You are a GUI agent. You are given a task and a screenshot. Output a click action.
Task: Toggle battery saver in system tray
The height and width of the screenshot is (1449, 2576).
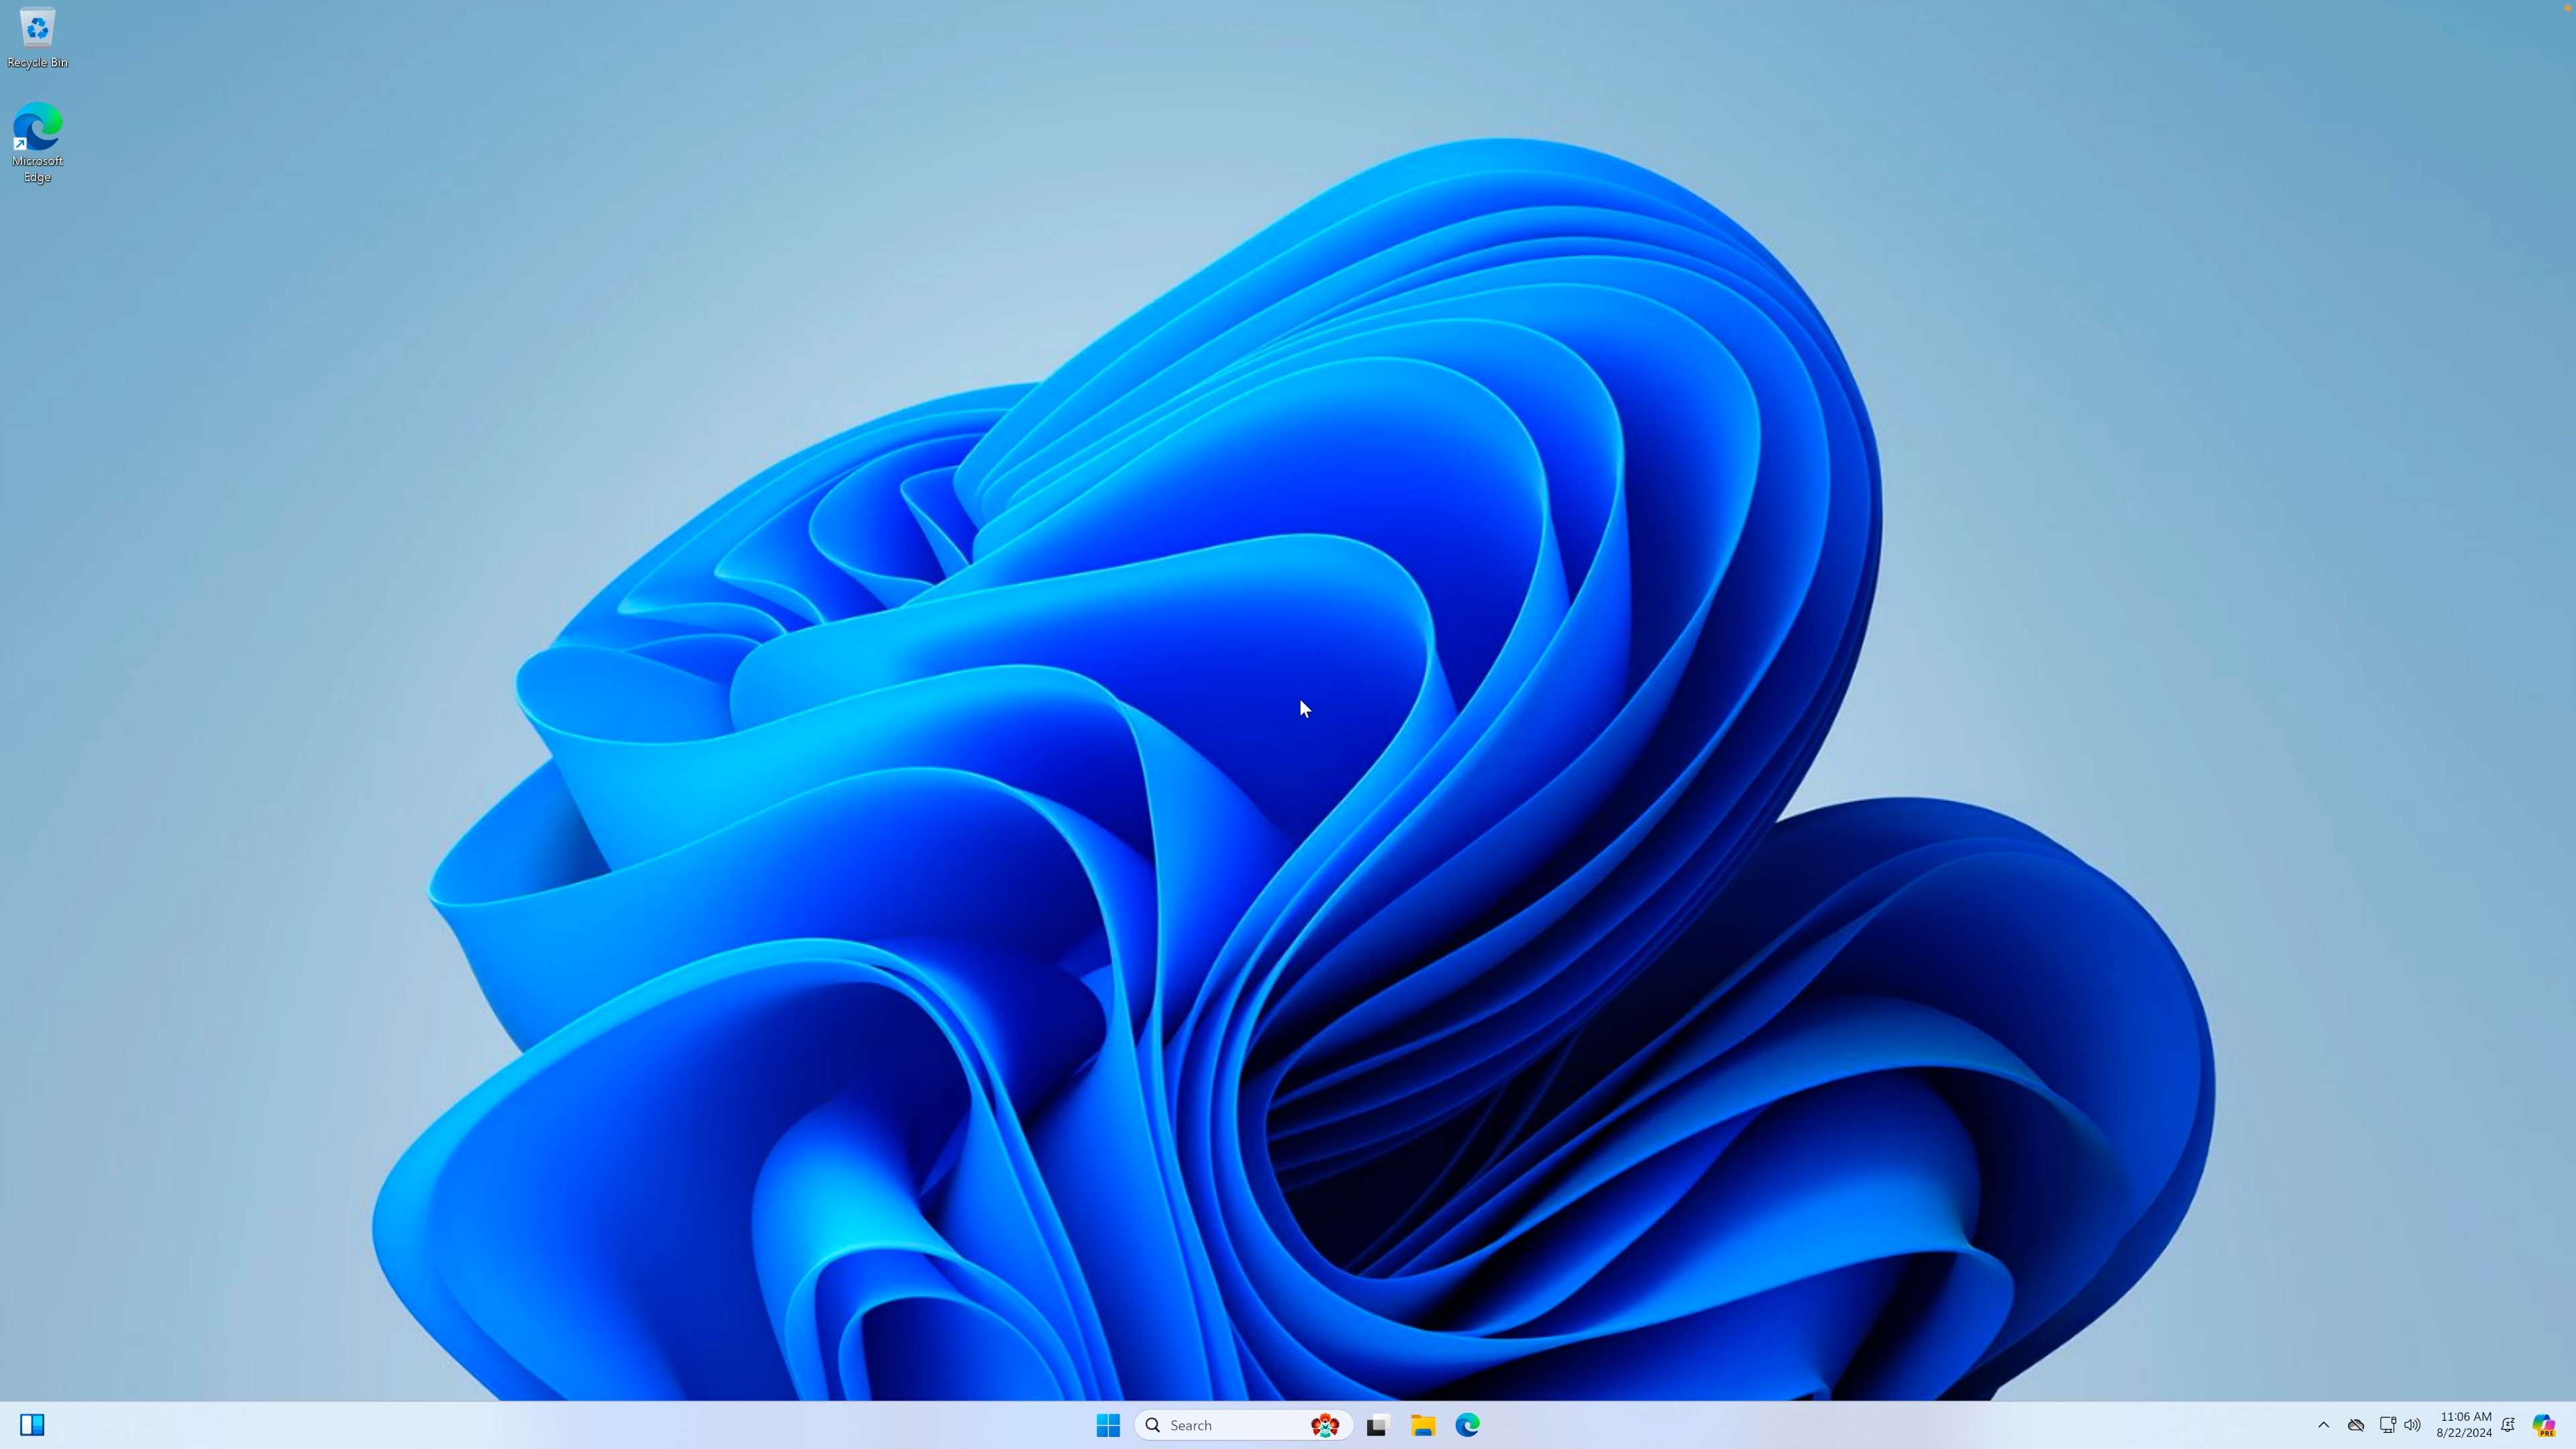coord(2403,1426)
